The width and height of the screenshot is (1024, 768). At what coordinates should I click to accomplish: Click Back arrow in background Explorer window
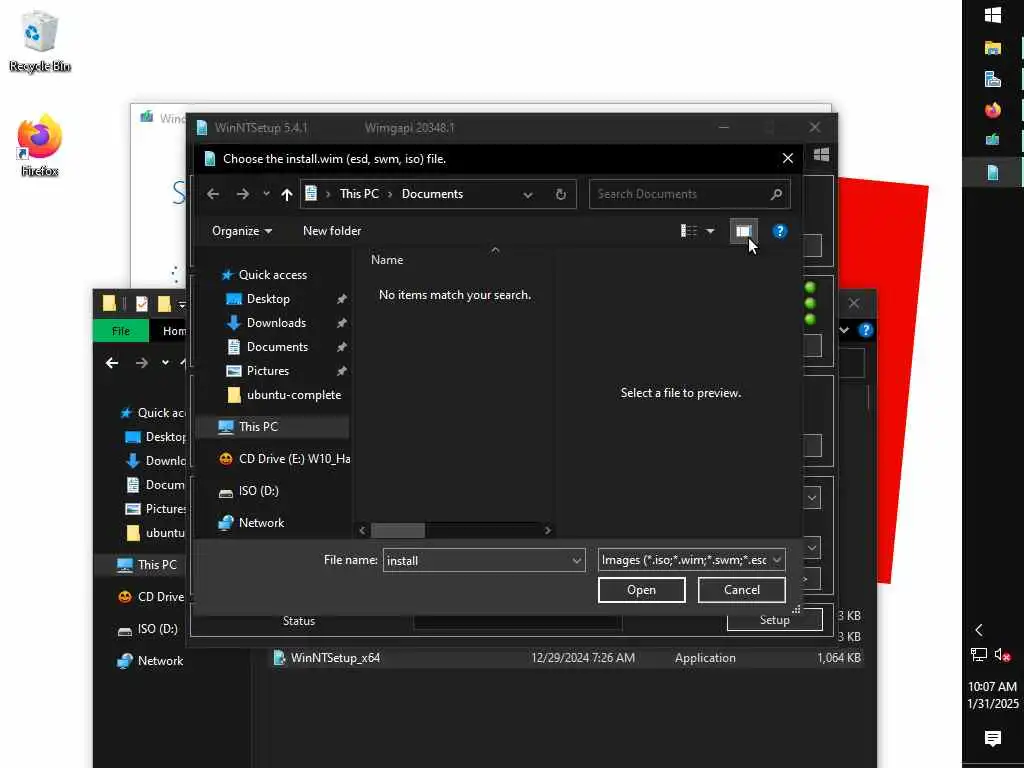112,363
